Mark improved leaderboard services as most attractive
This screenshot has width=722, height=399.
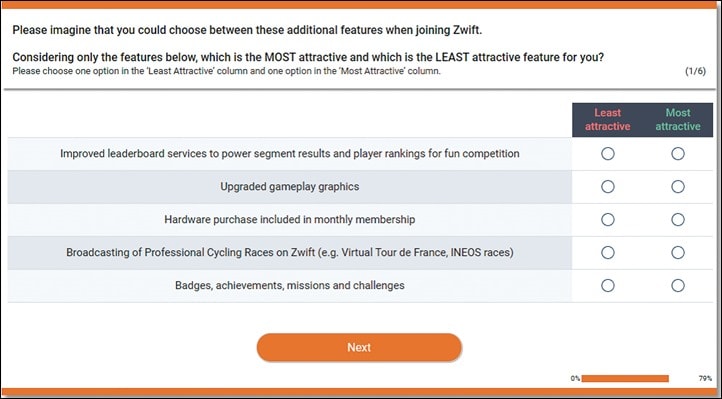click(677, 154)
